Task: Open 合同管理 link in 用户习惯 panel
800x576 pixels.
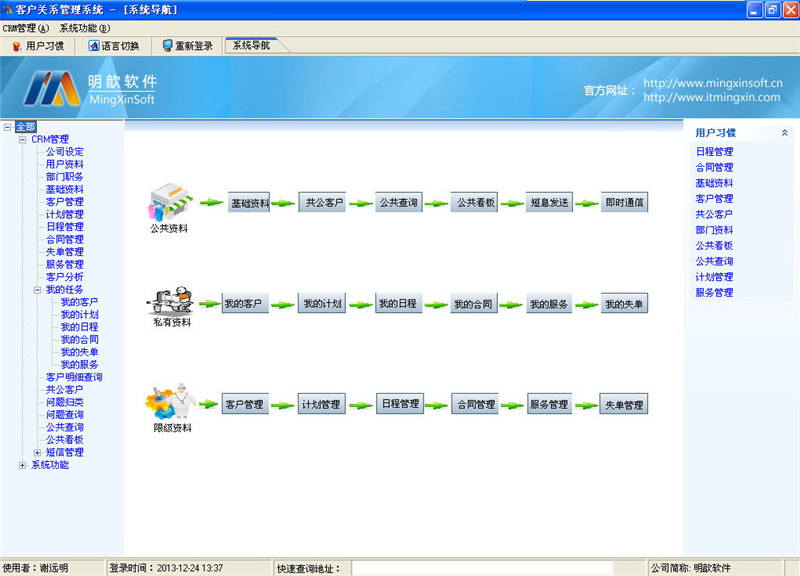Action: 714,167
